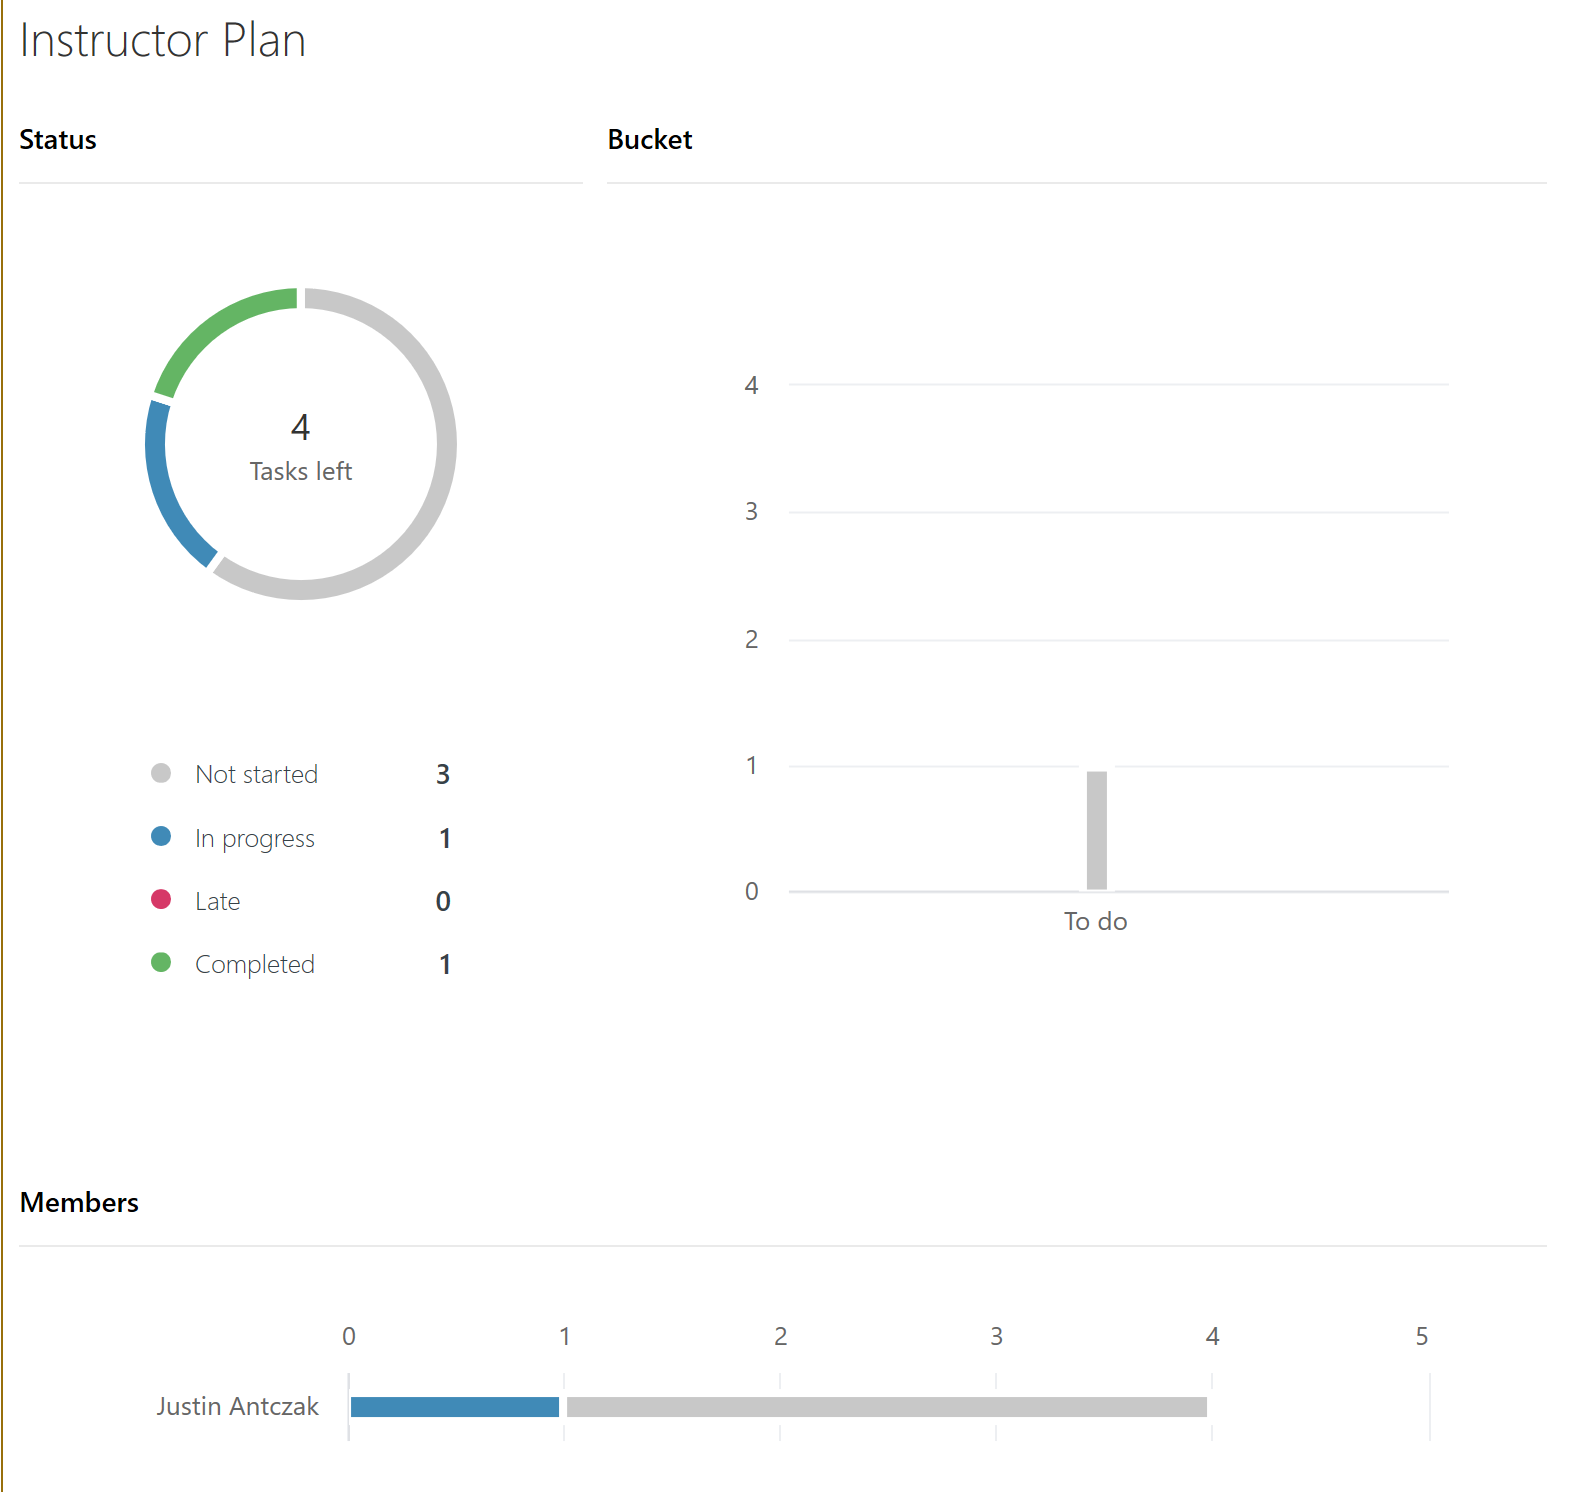Image resolution: width=1579 pixels, height=1492 pixels.
Task: Click Justin Antczak's gray not-started bar
Action: [886, 1407]
